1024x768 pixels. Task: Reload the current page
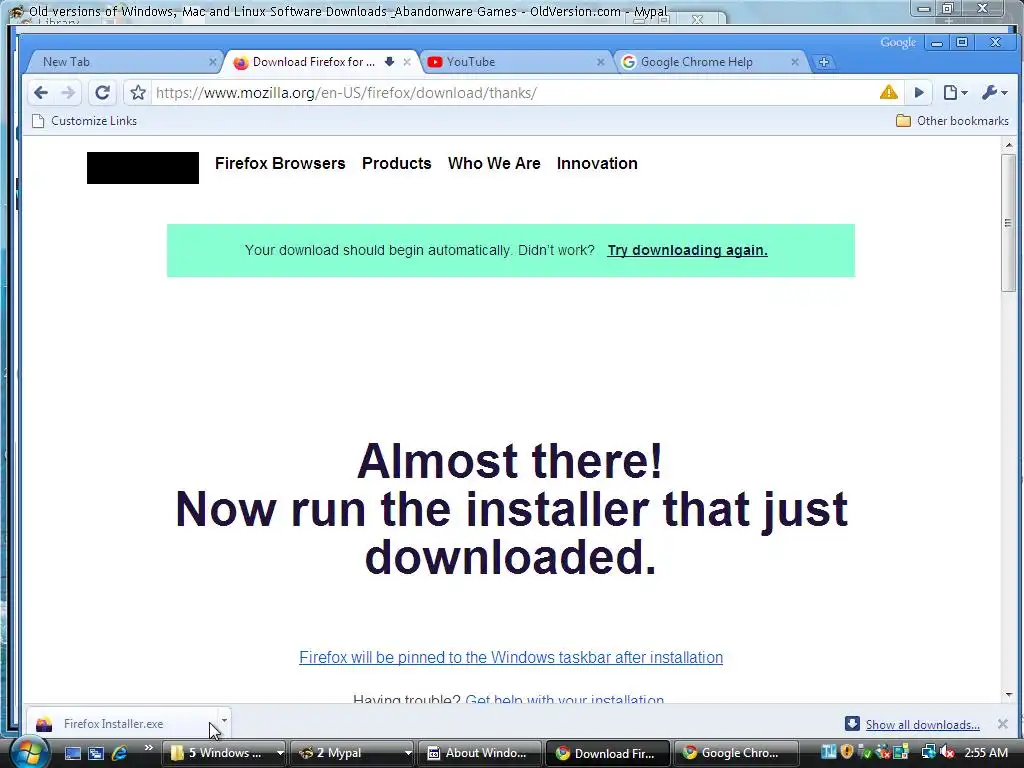[x=102, y=93]
